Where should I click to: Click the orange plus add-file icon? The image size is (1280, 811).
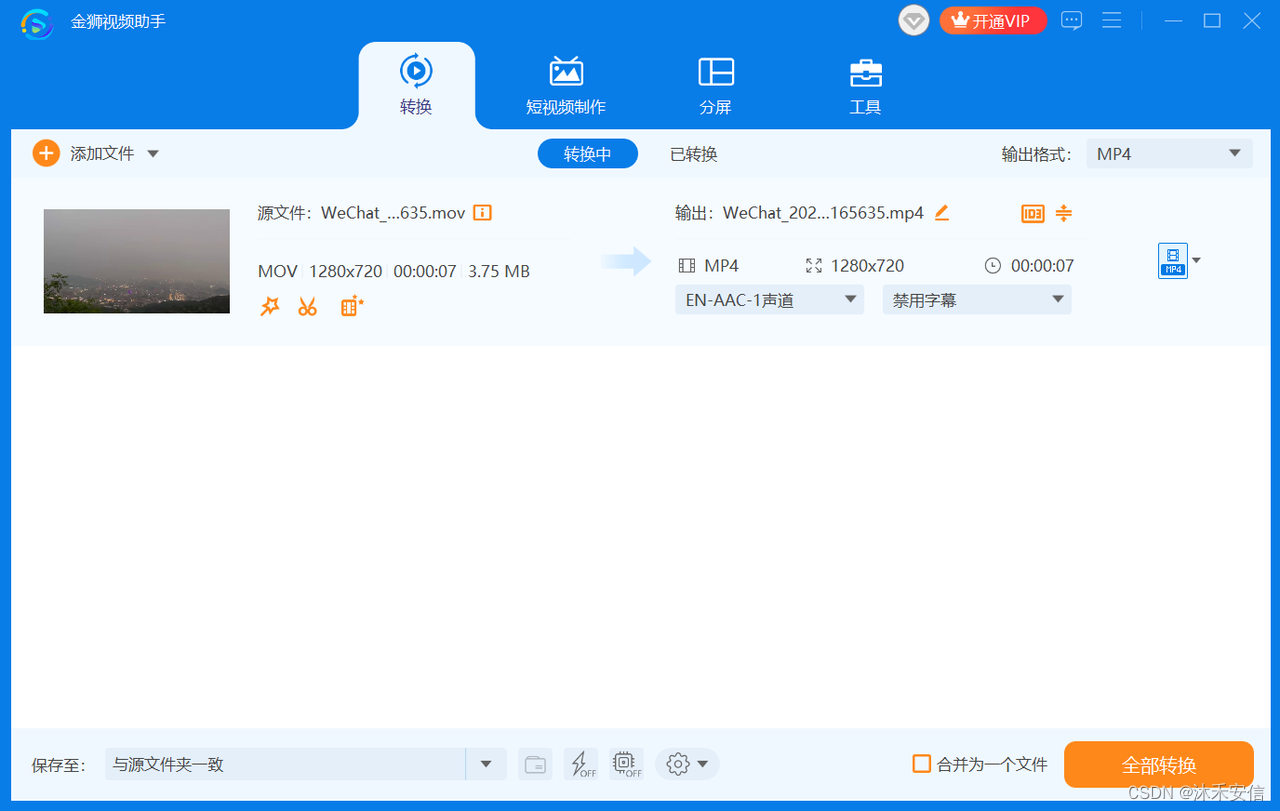[46, 153]
